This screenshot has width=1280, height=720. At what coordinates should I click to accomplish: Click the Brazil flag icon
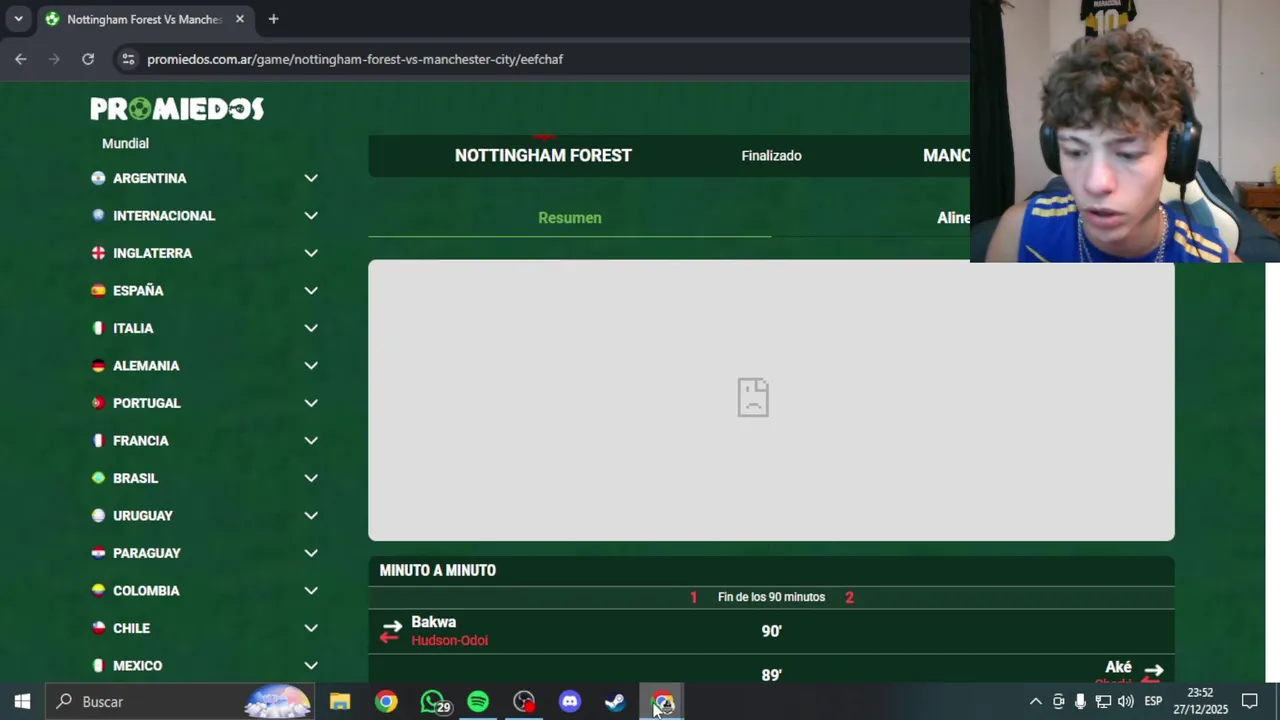[98, 478]
